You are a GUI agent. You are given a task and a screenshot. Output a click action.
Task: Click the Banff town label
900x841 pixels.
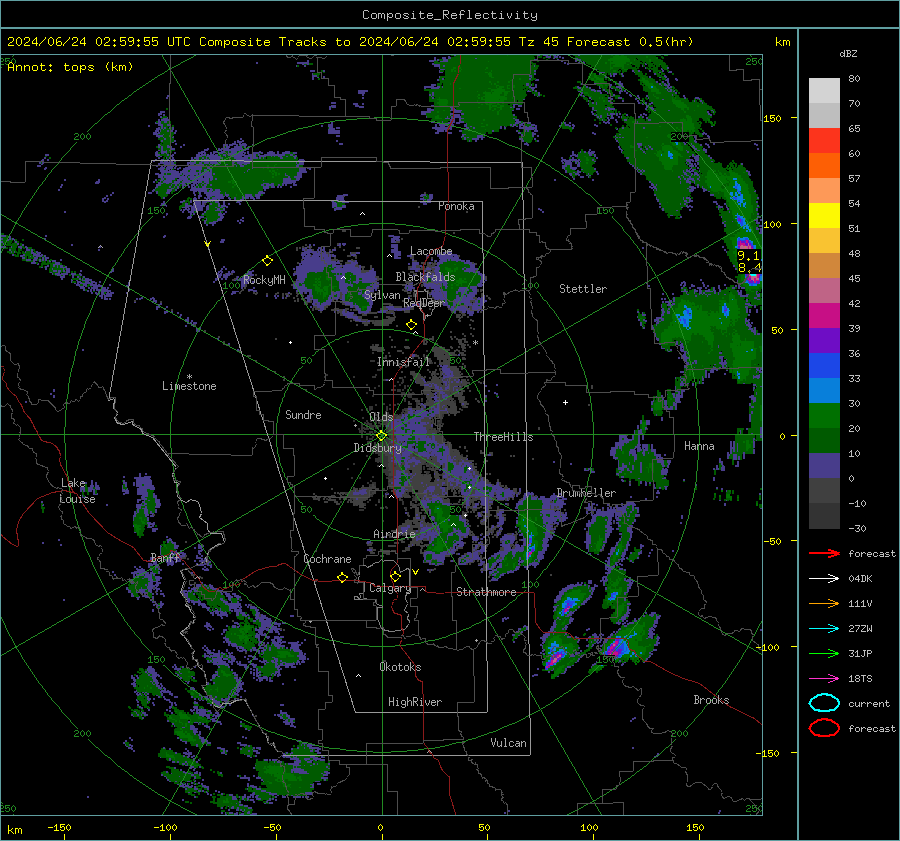point(165,558)
